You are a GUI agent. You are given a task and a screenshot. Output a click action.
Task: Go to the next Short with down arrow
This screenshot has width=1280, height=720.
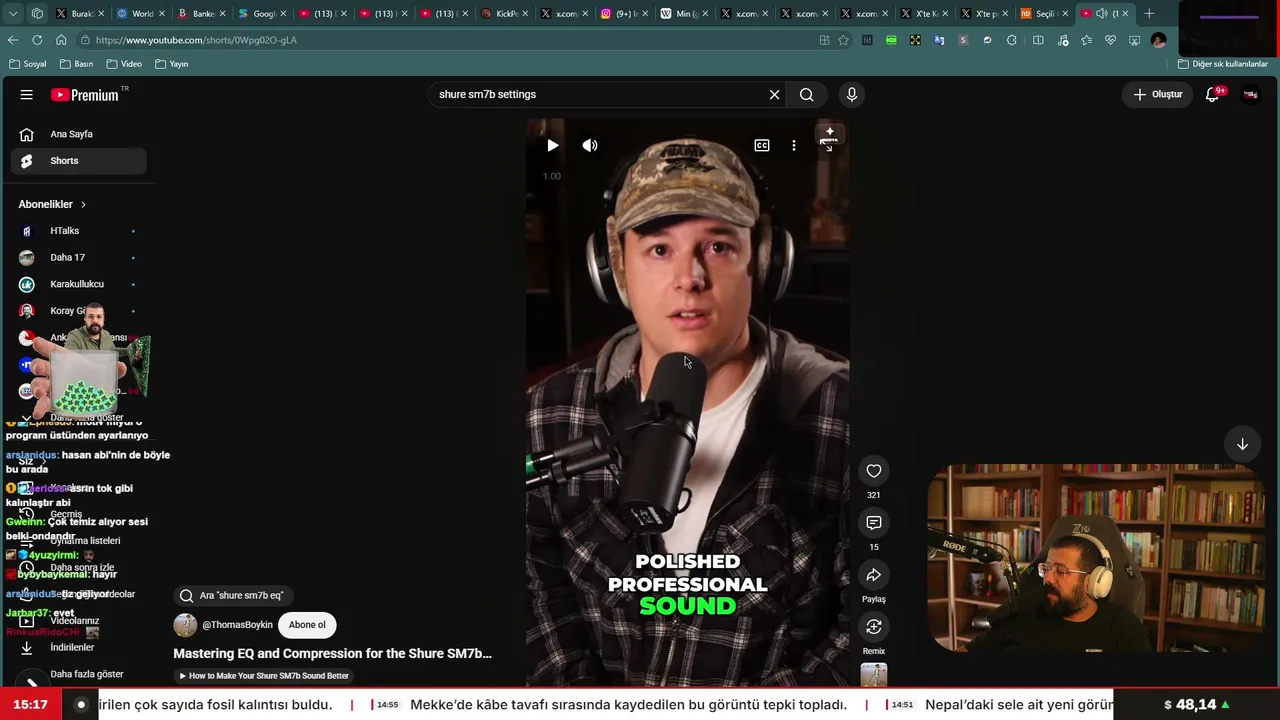(x=1242, y=444)
